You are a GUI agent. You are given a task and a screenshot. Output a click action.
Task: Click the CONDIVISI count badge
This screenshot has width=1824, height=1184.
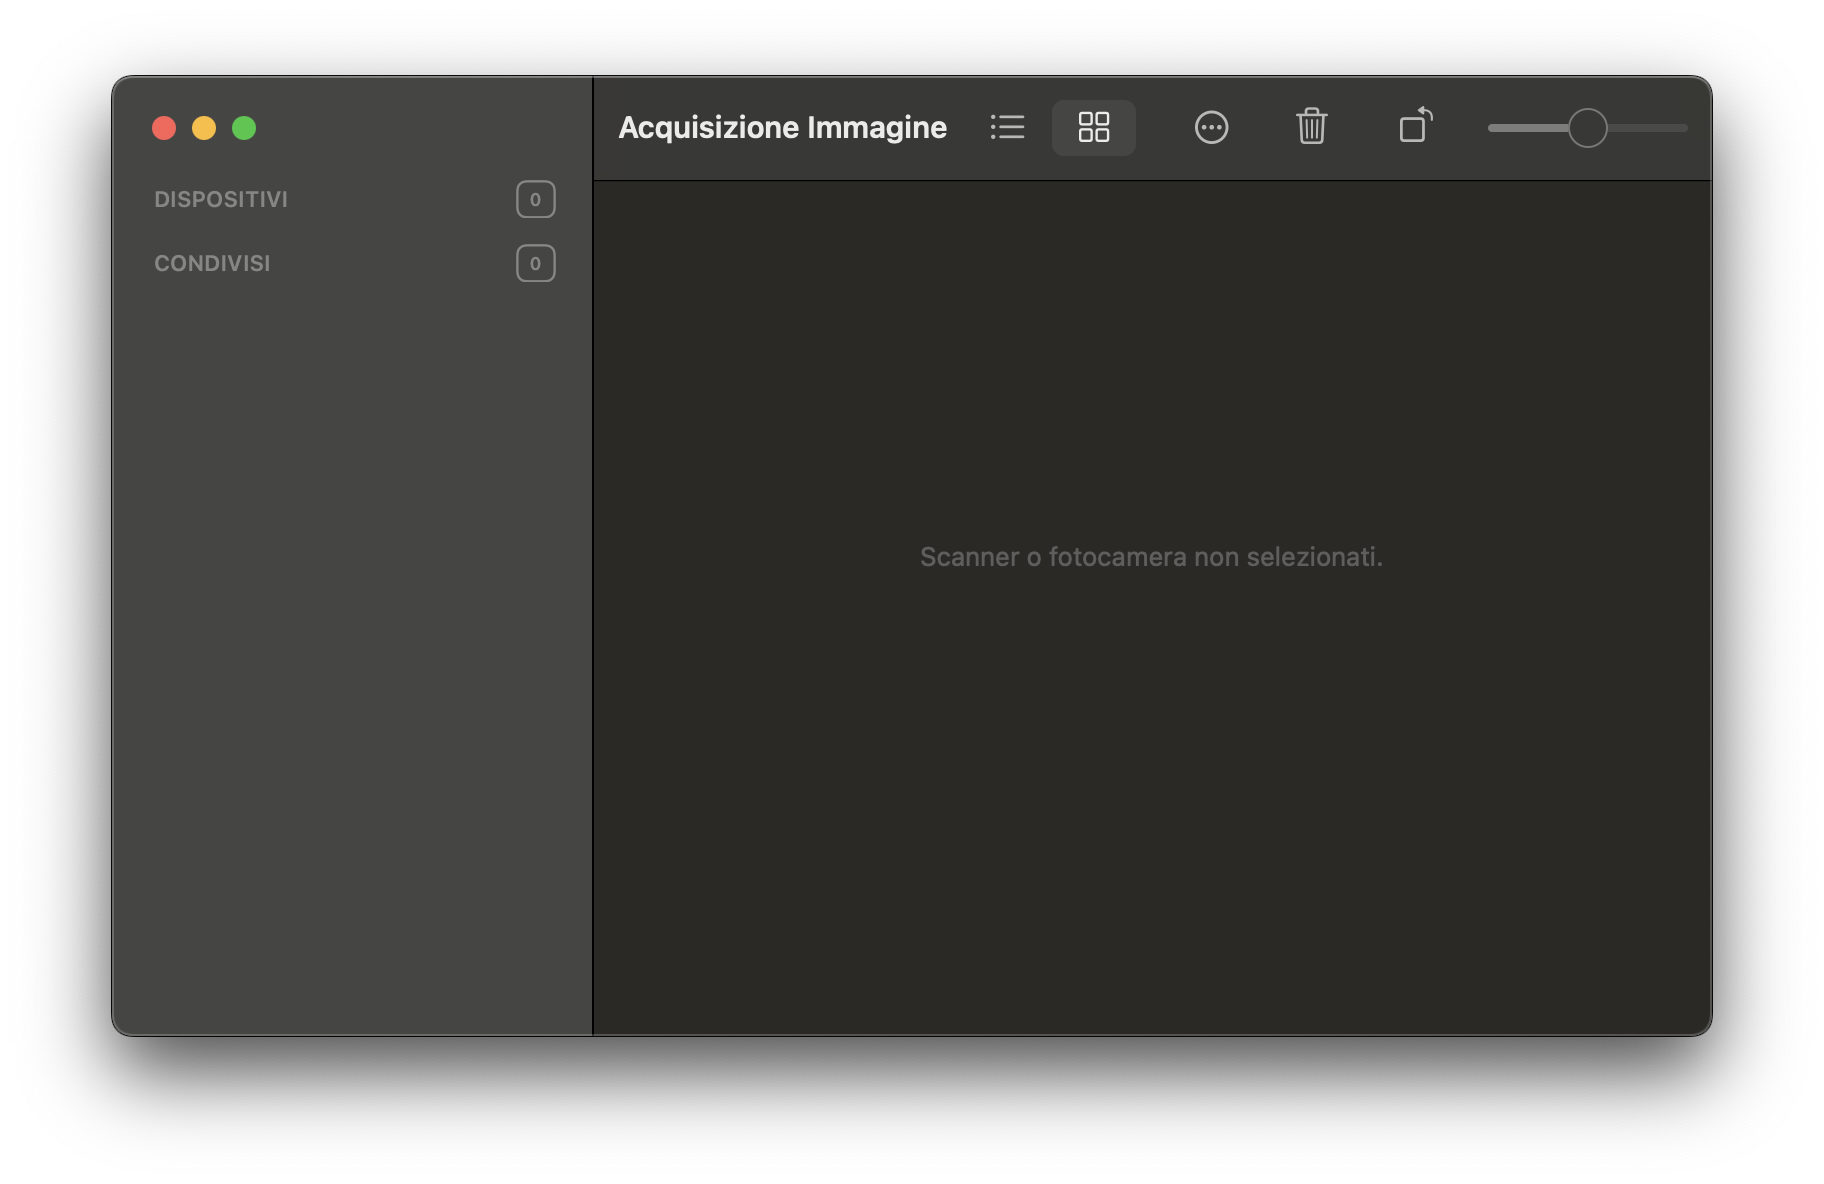click(x=535, y=263)
